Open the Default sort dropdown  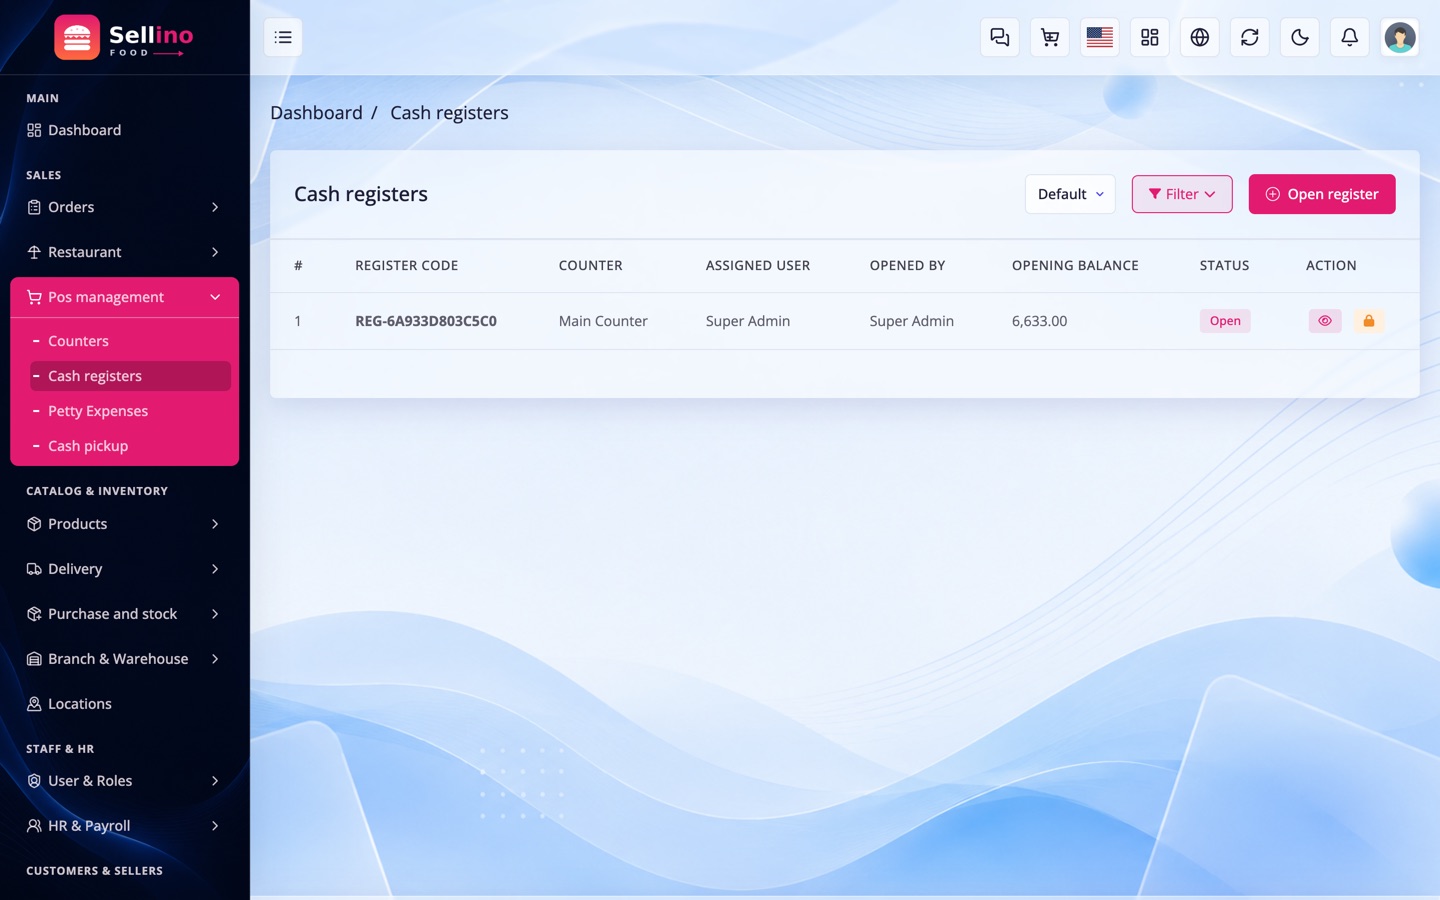1070,194
